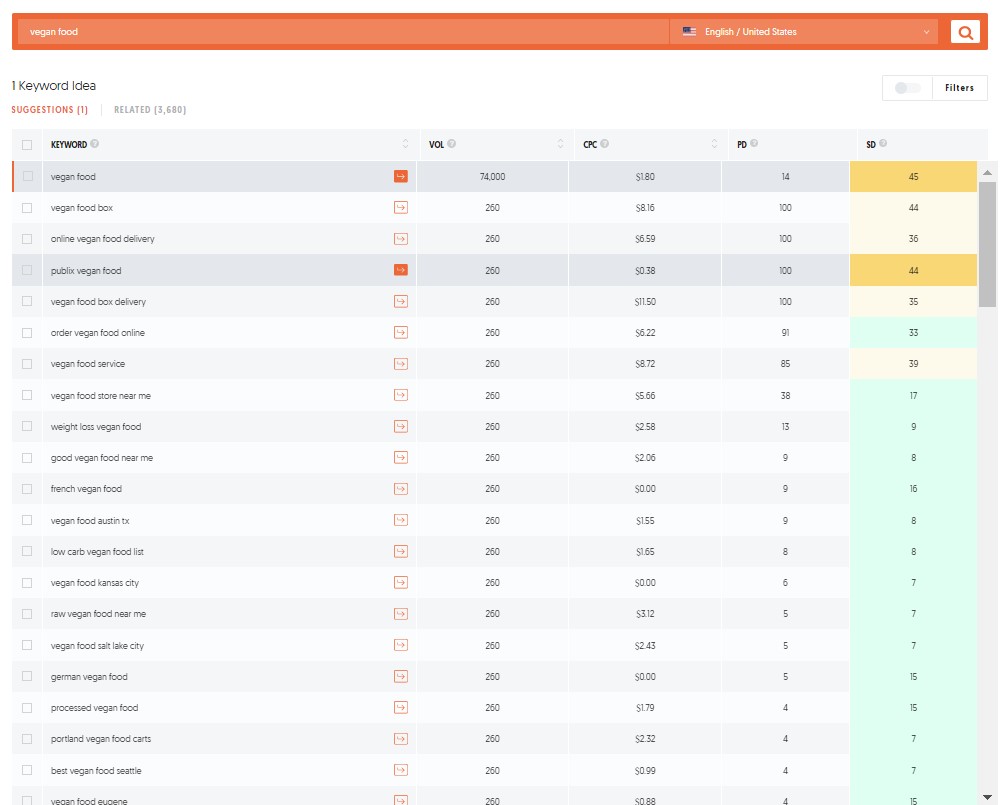Click the arrow icon beside "order vegan food online"
The width and height of the screenshot is (1004, 805).
[x=400, y=332]
